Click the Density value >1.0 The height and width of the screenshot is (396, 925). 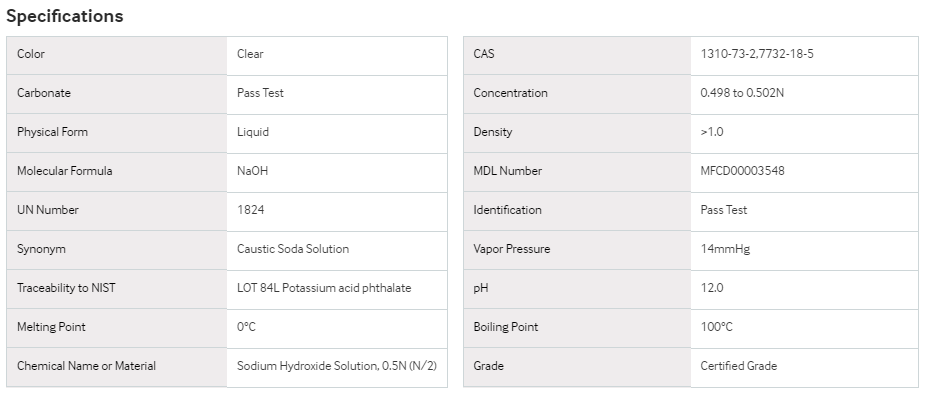click(x=711, y=132)
